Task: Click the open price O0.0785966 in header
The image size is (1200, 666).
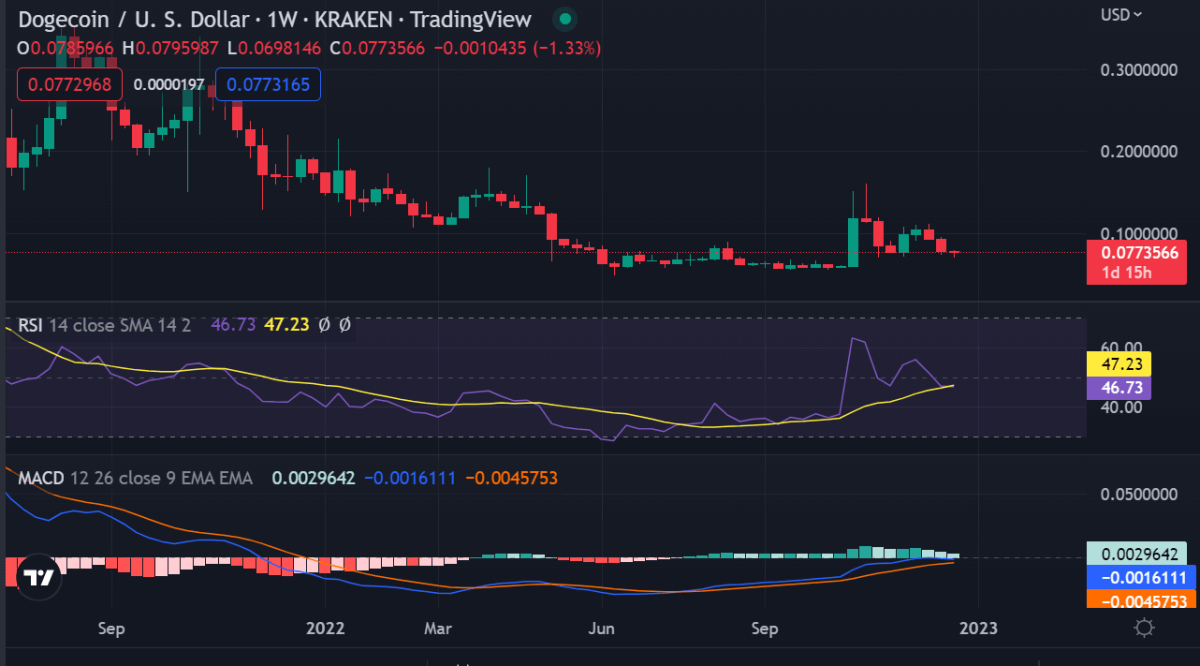Action: (x=65, y=47)
